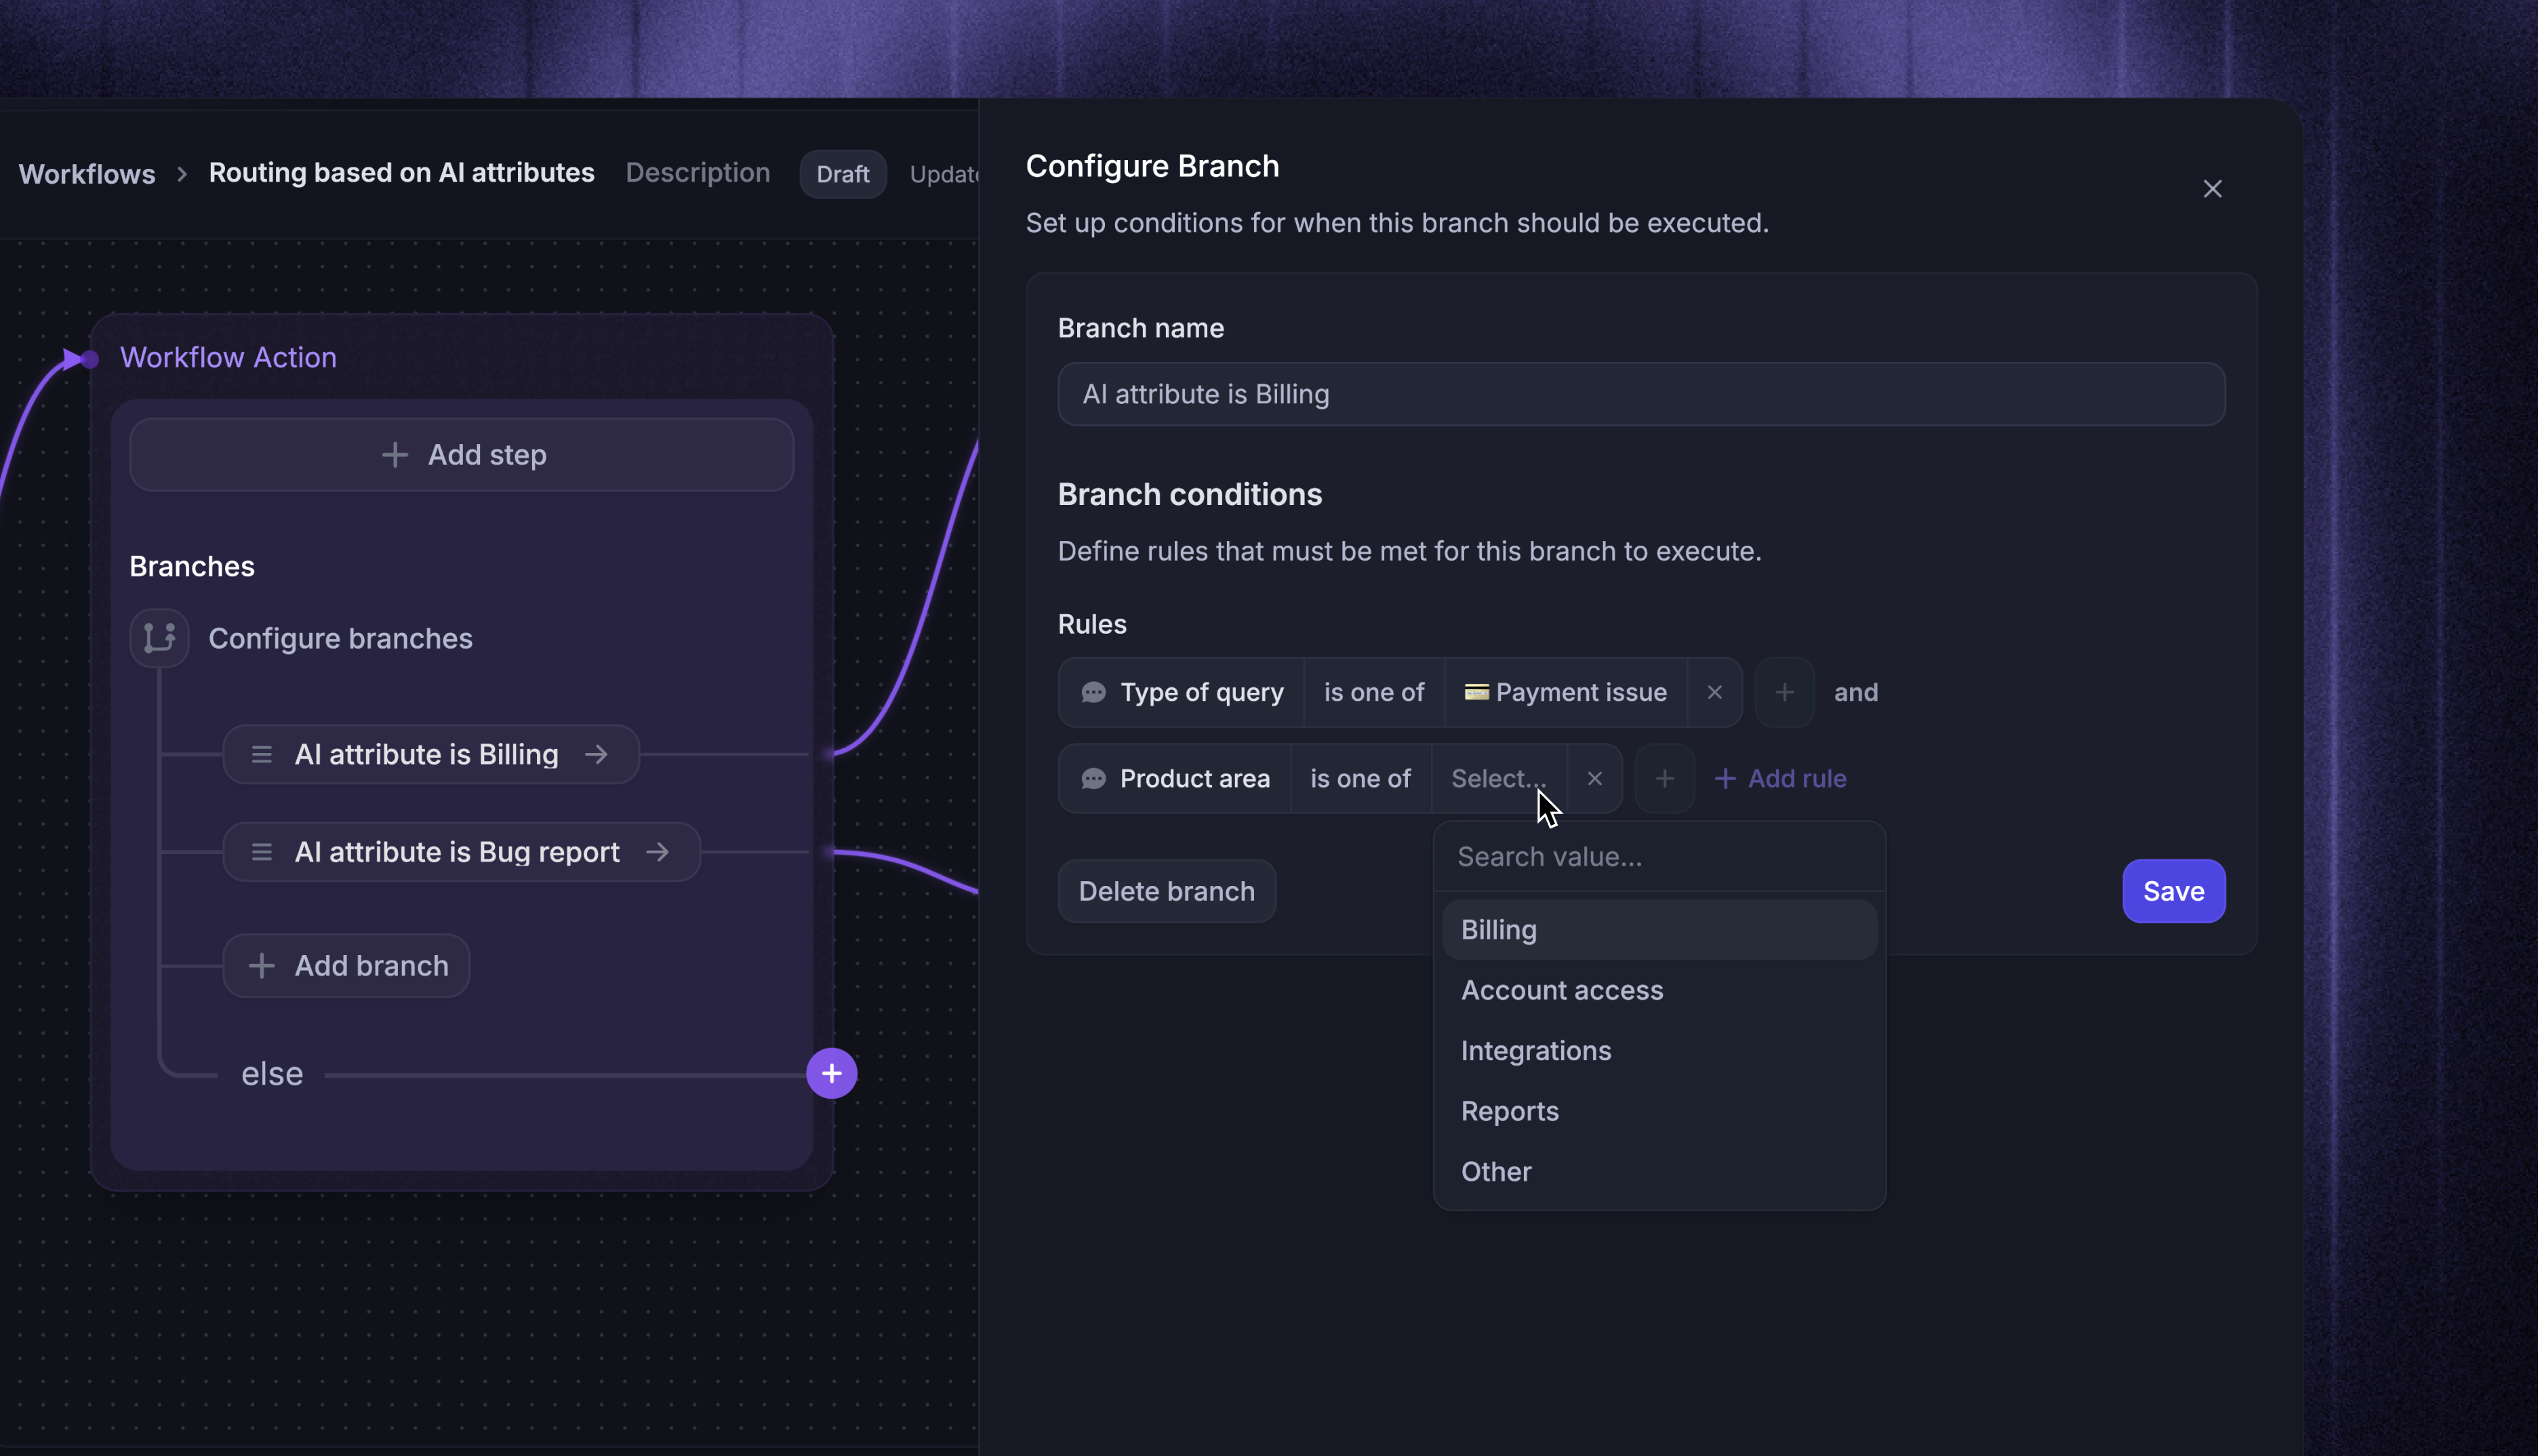Go to Workflows in the breadcrumb

coord(87,174)
